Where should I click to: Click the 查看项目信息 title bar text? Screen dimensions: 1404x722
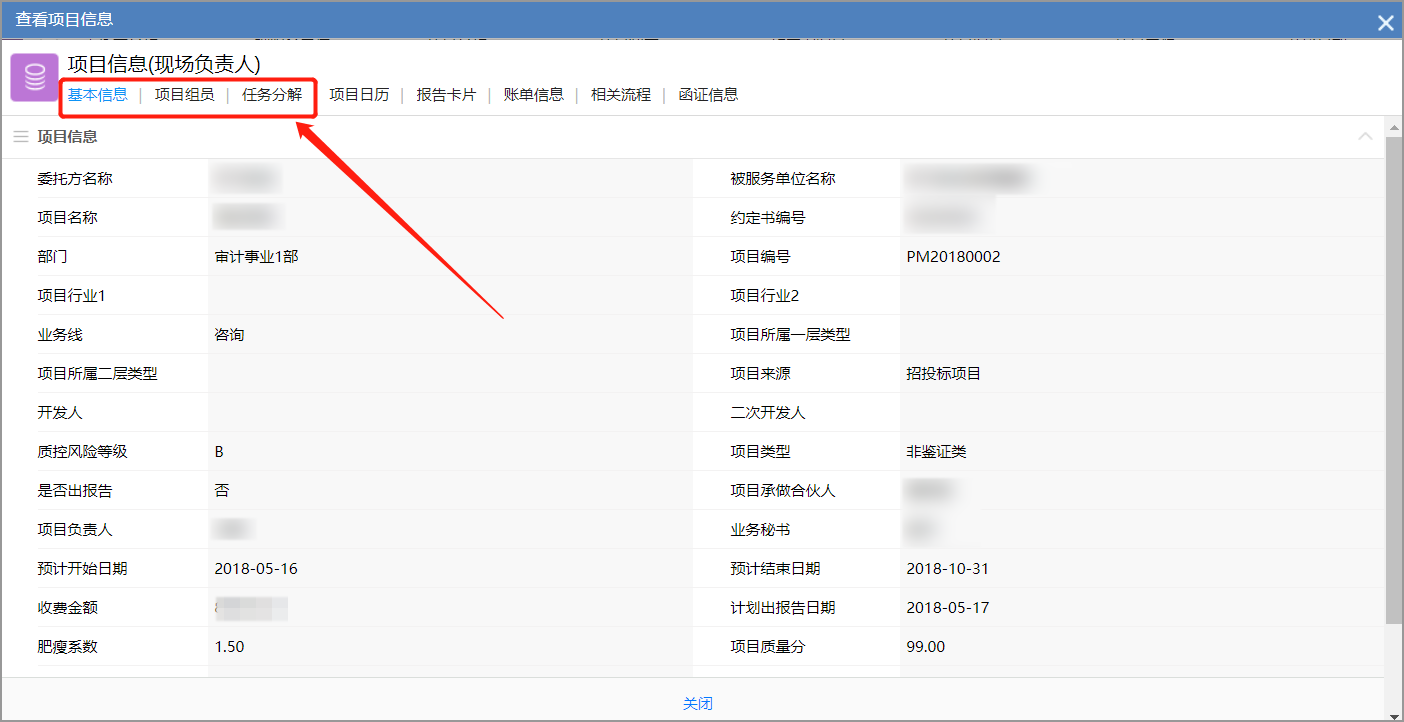pos(64,19)
